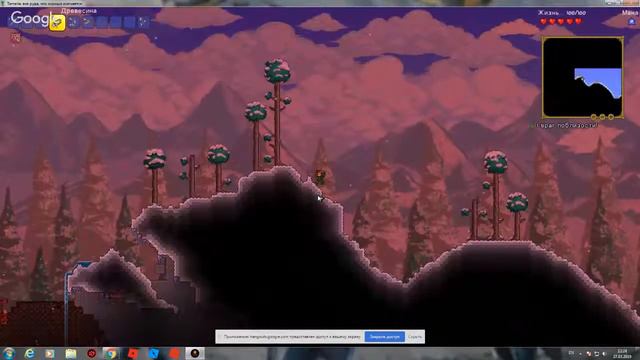Click the blue mana star

(x=632, y=22)
